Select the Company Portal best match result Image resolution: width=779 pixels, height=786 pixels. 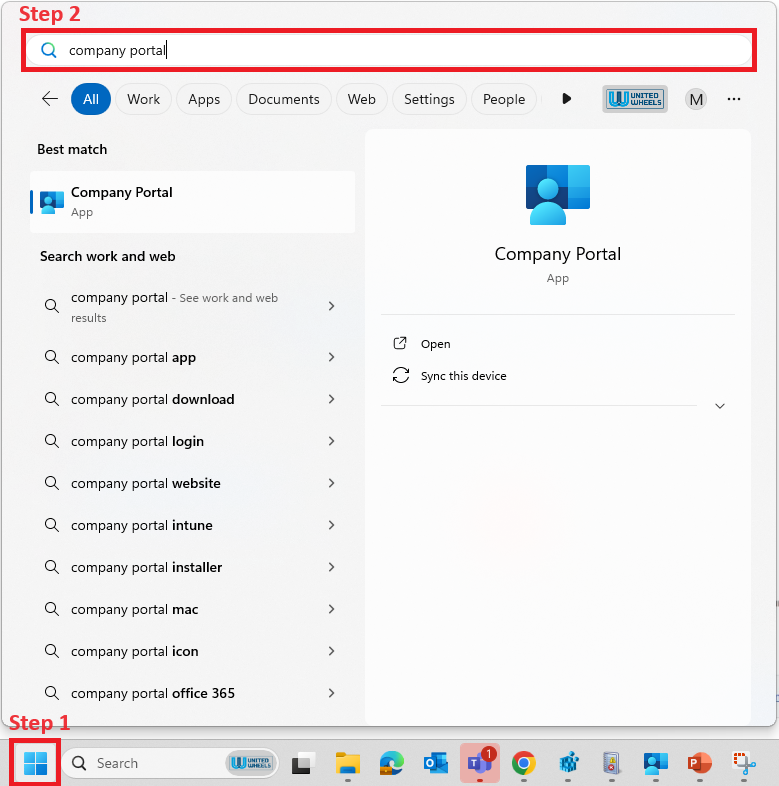point(192,202)
